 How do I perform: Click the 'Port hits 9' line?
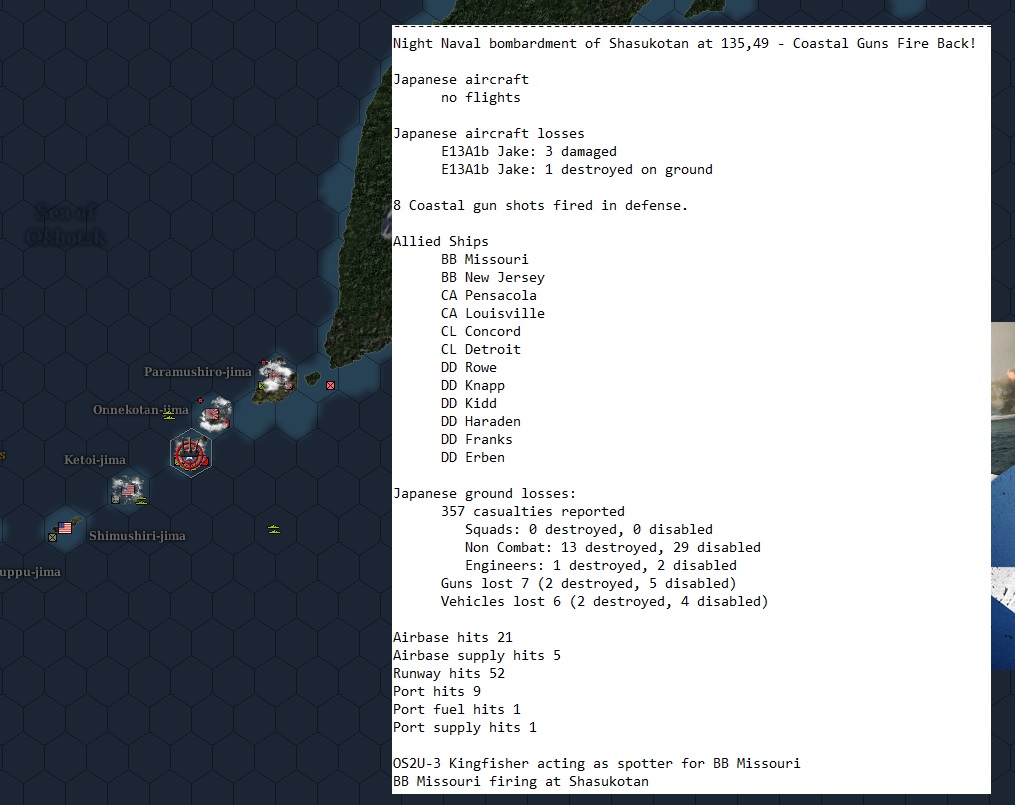click(437, 692)
